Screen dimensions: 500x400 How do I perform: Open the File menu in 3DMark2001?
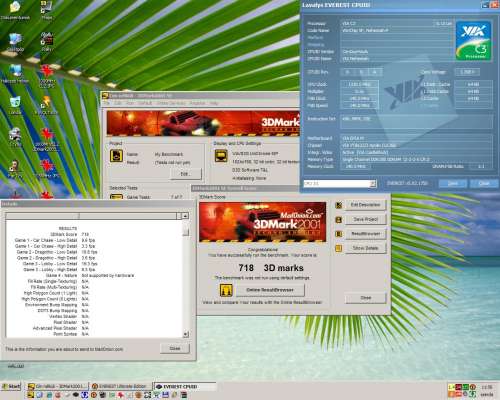(106, 103)
